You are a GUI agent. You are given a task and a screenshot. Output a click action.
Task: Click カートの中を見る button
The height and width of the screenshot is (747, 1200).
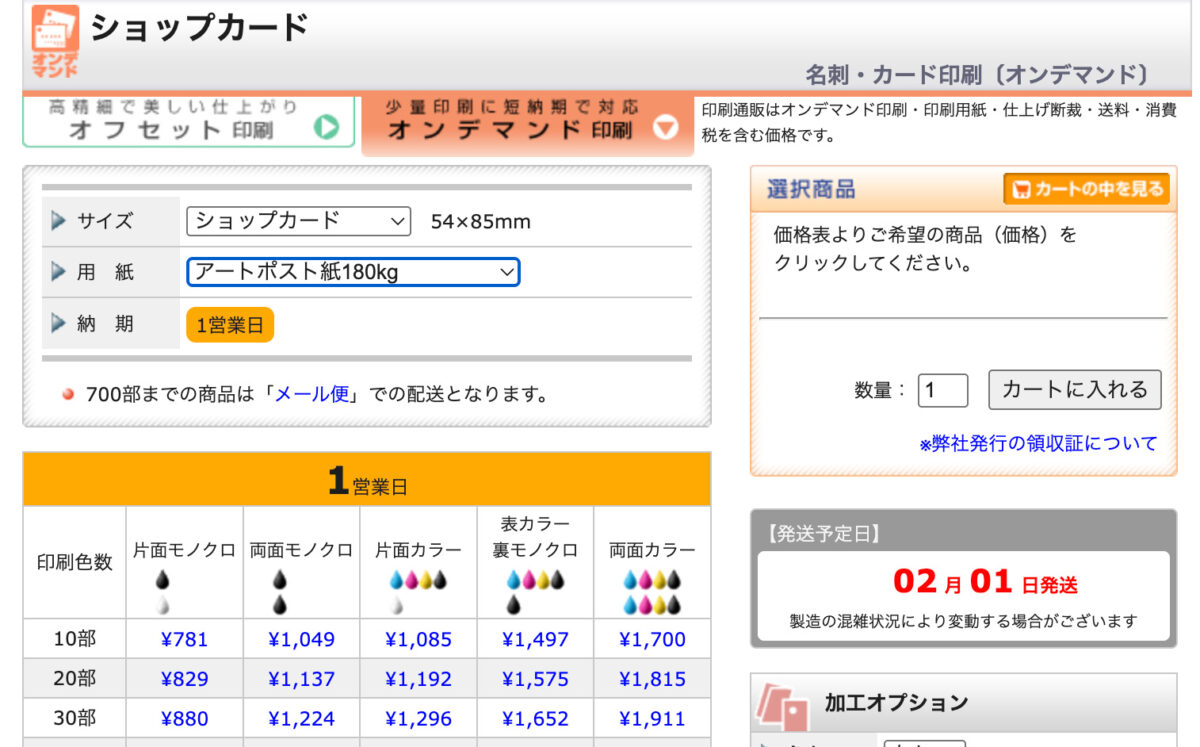[x=1086, y=189]
